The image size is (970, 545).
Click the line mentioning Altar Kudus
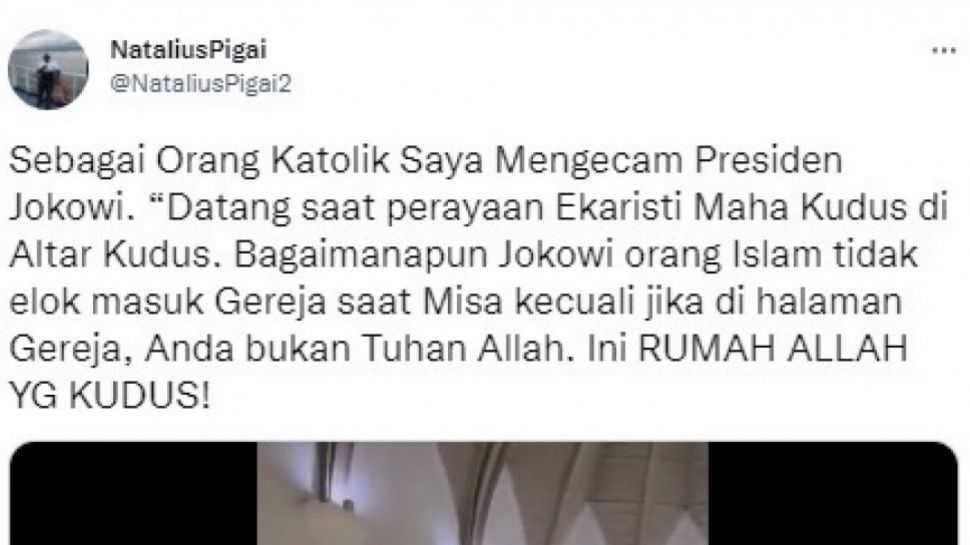click(463, 255)
